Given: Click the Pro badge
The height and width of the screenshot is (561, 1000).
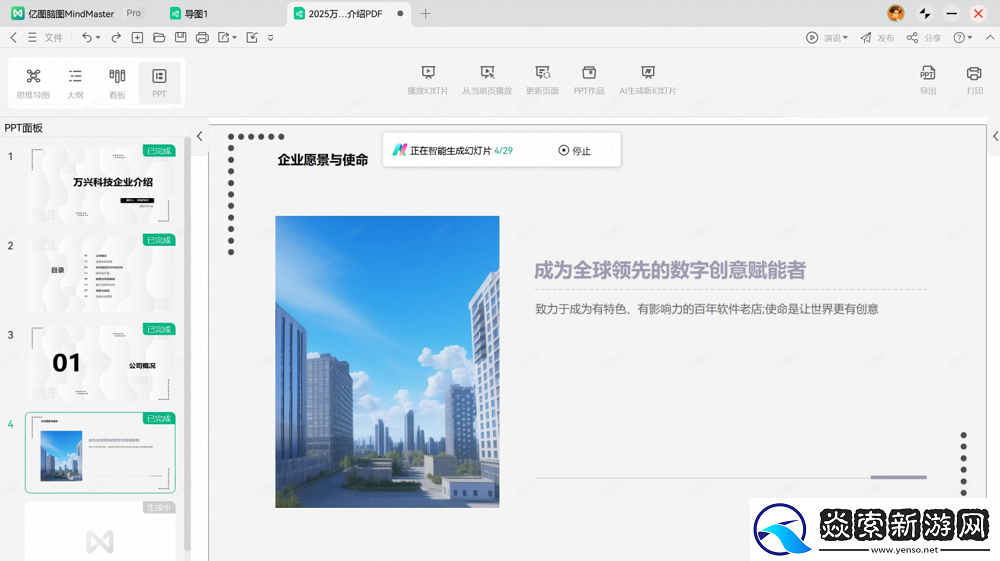Looking at the screenshot, I should pos(133,13).
